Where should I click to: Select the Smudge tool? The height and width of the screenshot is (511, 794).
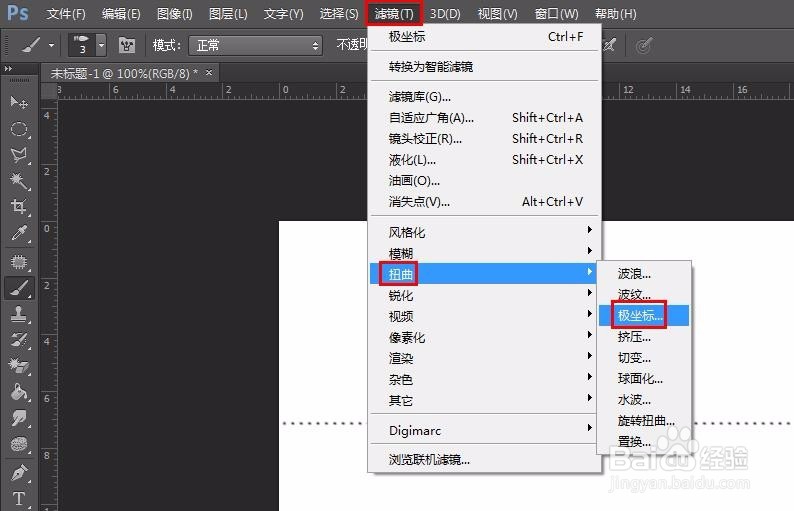[x=19, y=418]
